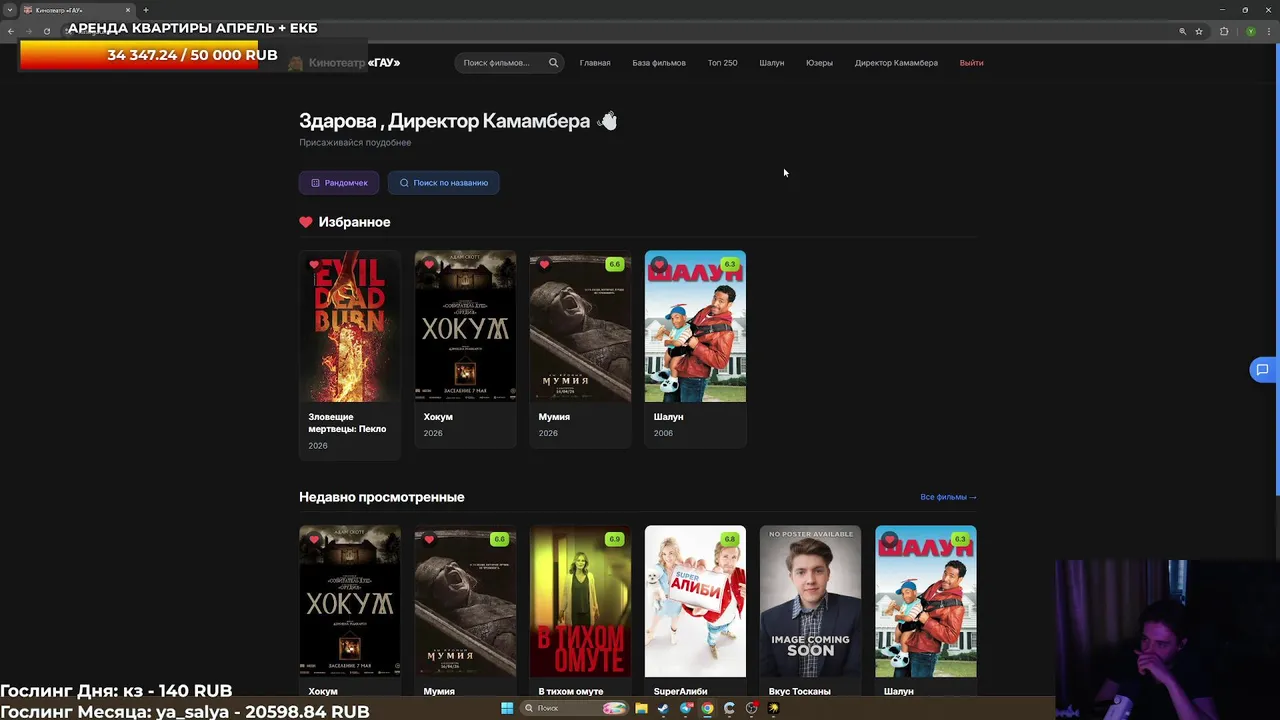The height and width of the screenshot is (720, 1280).
Task: Open SuperАлиби poster
Action: (695, 601)
